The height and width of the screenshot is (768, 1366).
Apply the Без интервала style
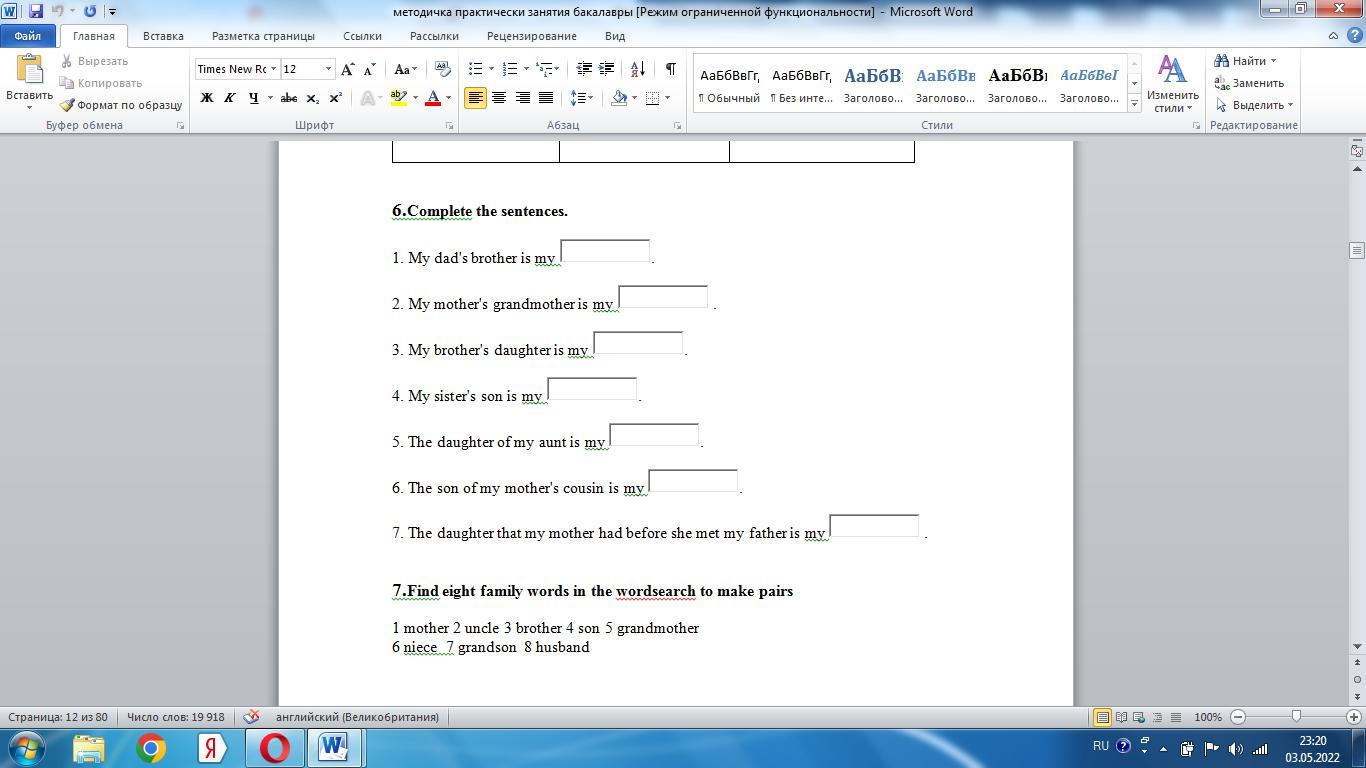[x=801, y=84]
